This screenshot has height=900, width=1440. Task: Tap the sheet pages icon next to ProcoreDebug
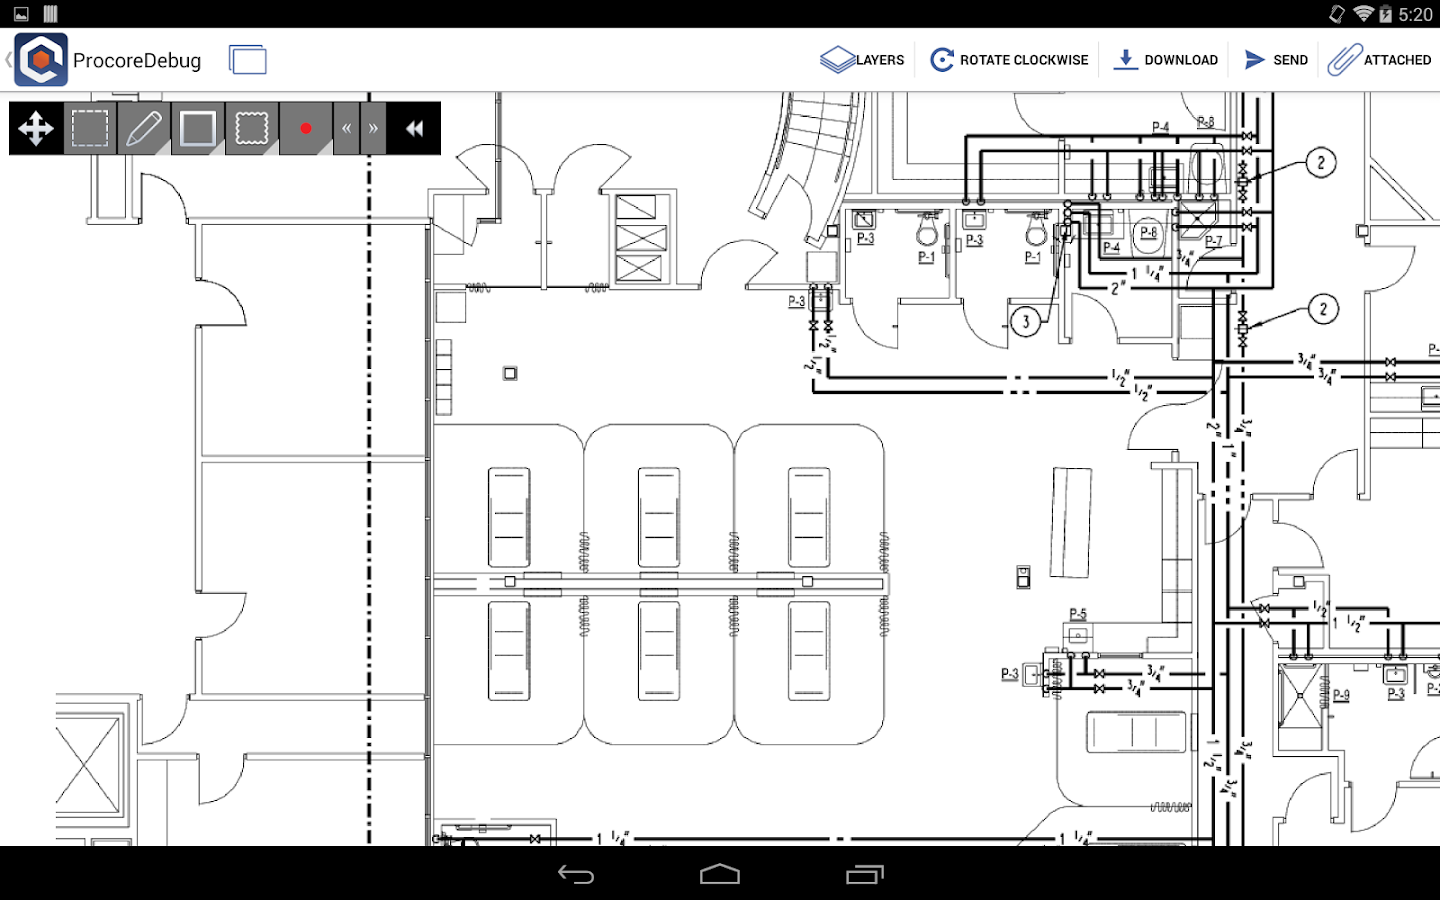(x=248, y=60)
